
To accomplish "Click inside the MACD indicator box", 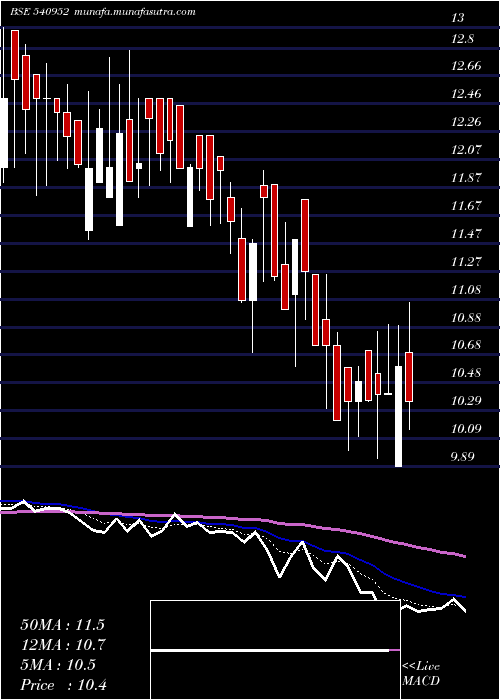I will tap(275, 650).
